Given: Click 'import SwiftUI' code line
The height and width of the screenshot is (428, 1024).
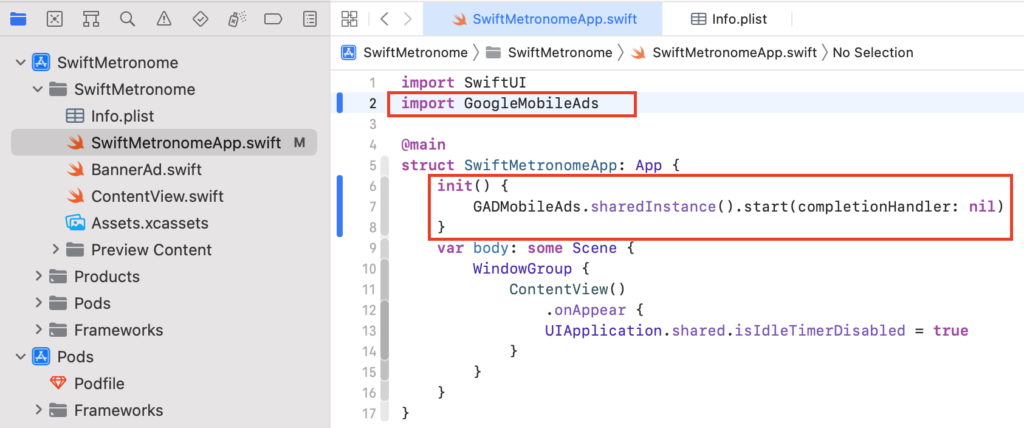Looking at the screenshot, I should pos(464,83).
